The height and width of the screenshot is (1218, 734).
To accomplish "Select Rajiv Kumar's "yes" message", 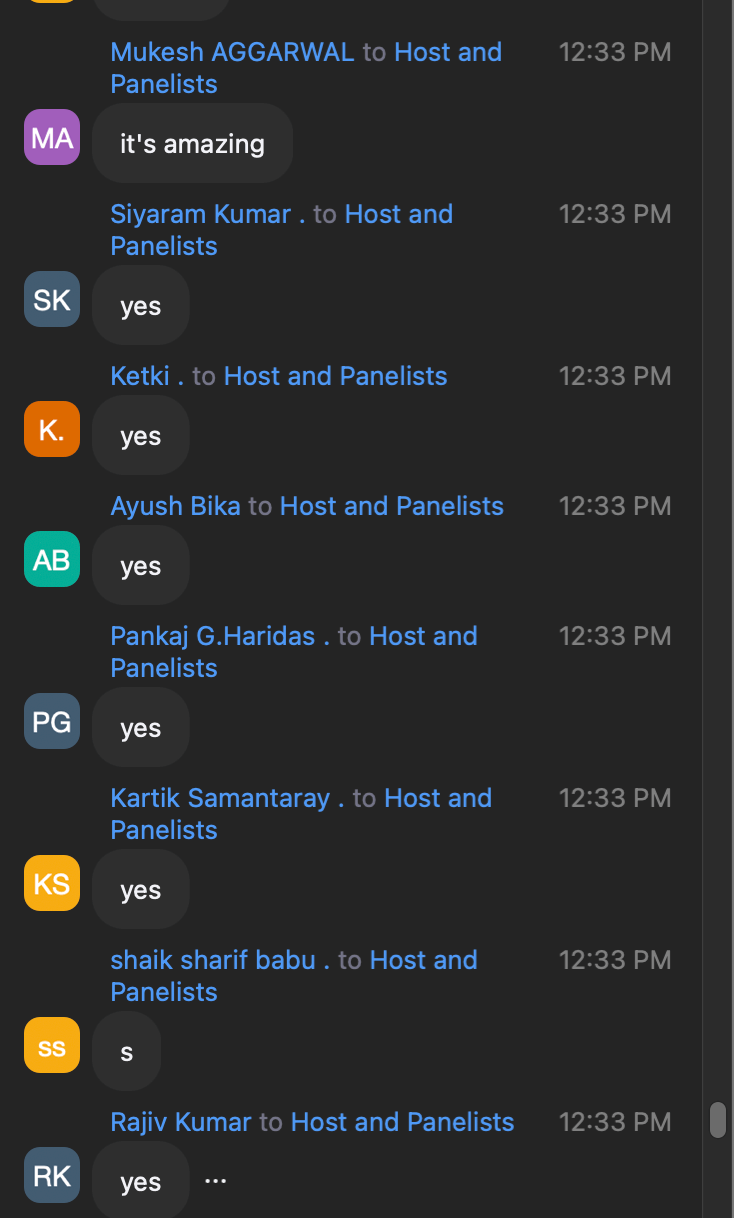I will click(x=140, y=1181).
